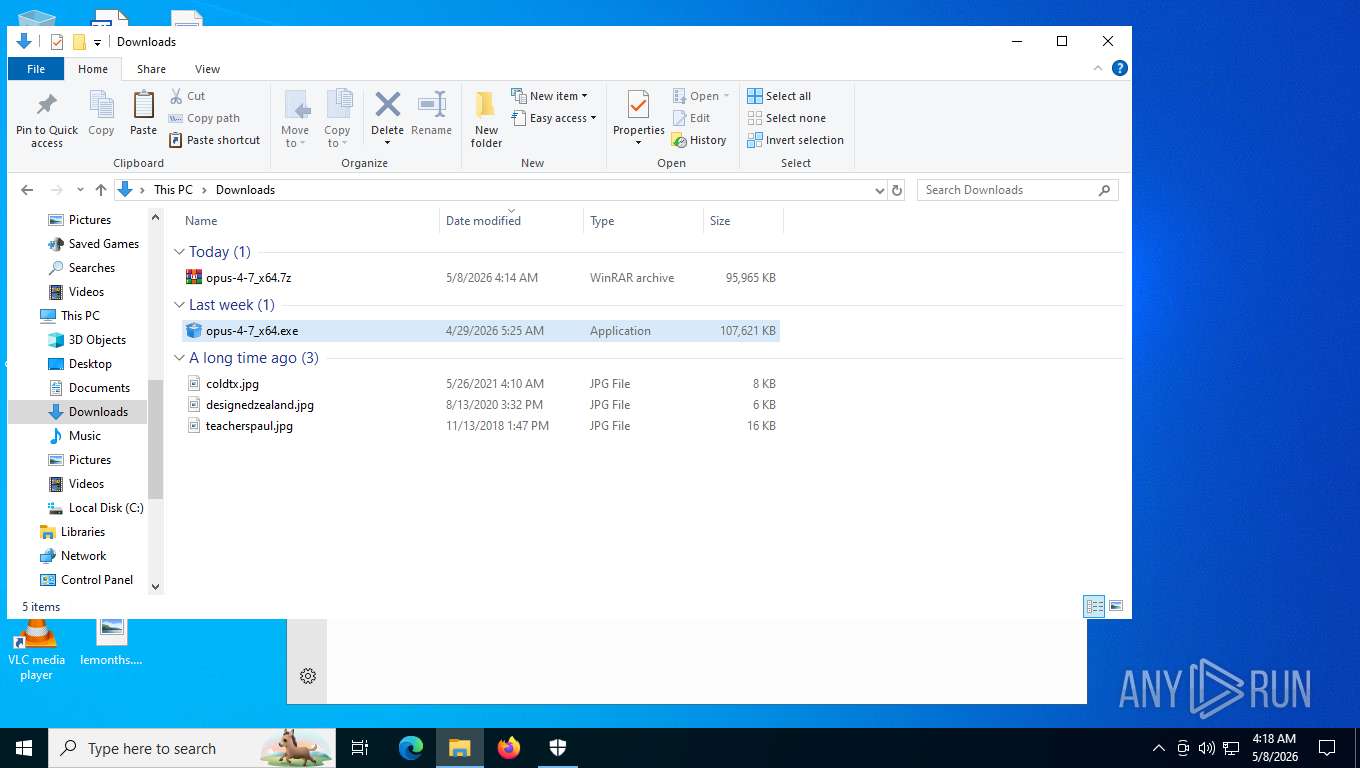Minimize the ribbon chevron
Screen dimensions: 1360x768
pyautogui.click(x=1100, y=68)
